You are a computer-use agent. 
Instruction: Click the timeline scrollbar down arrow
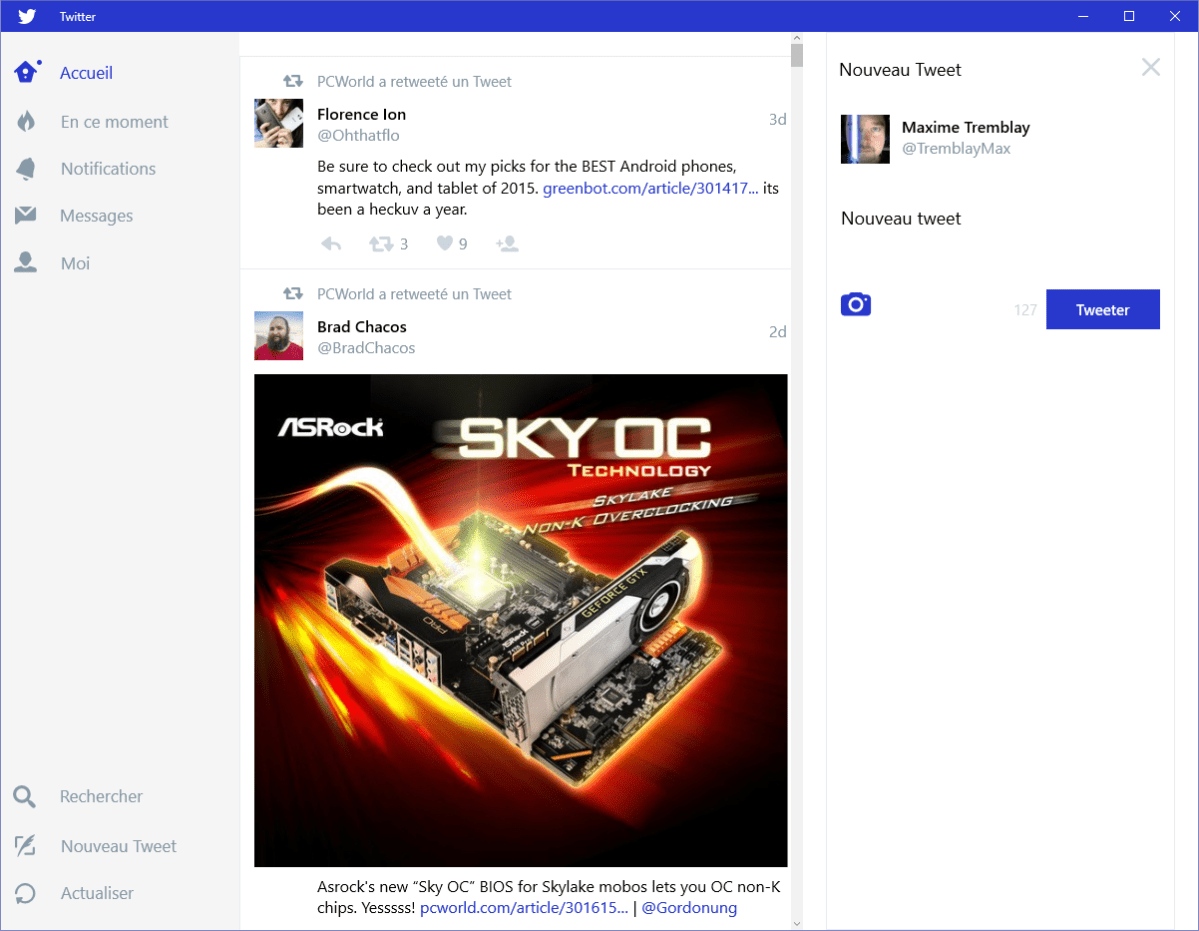point(797,922)
